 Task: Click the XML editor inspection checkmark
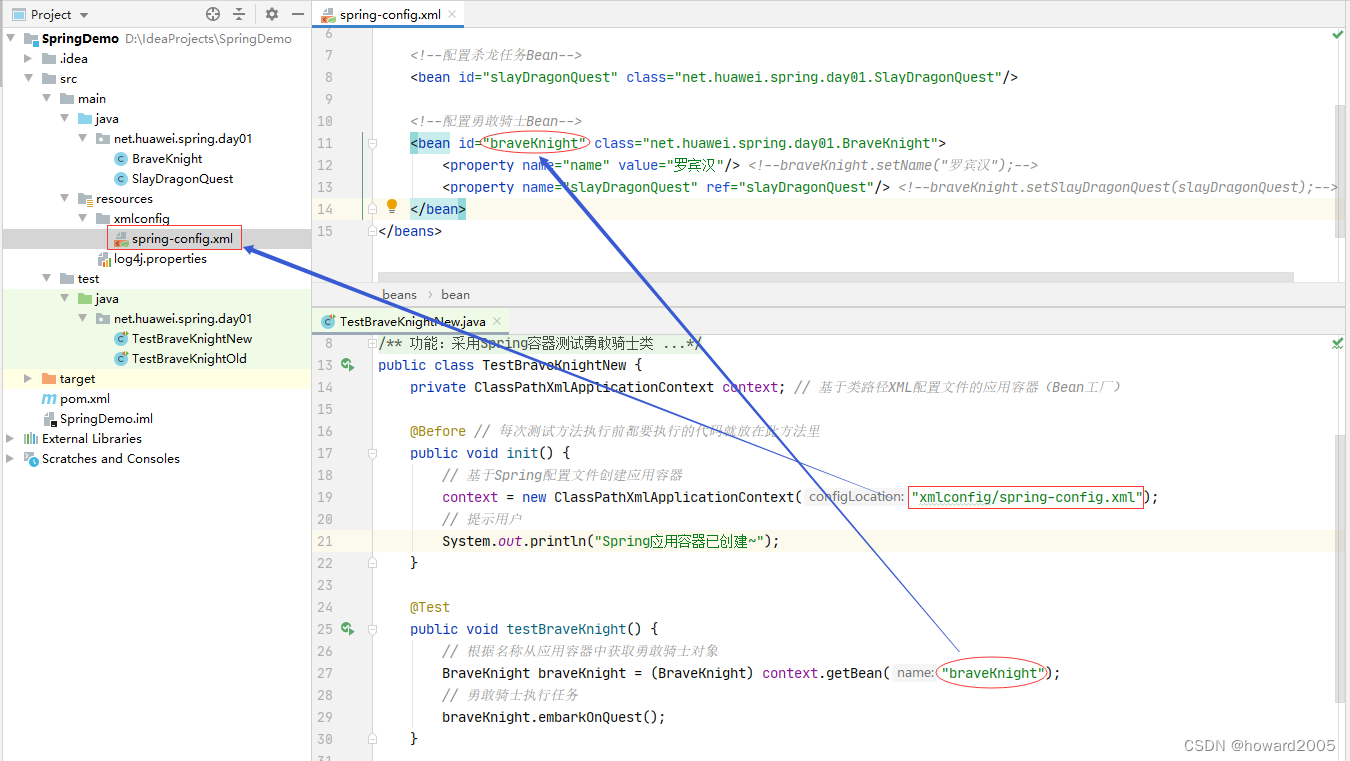[x=1337, y=35]
